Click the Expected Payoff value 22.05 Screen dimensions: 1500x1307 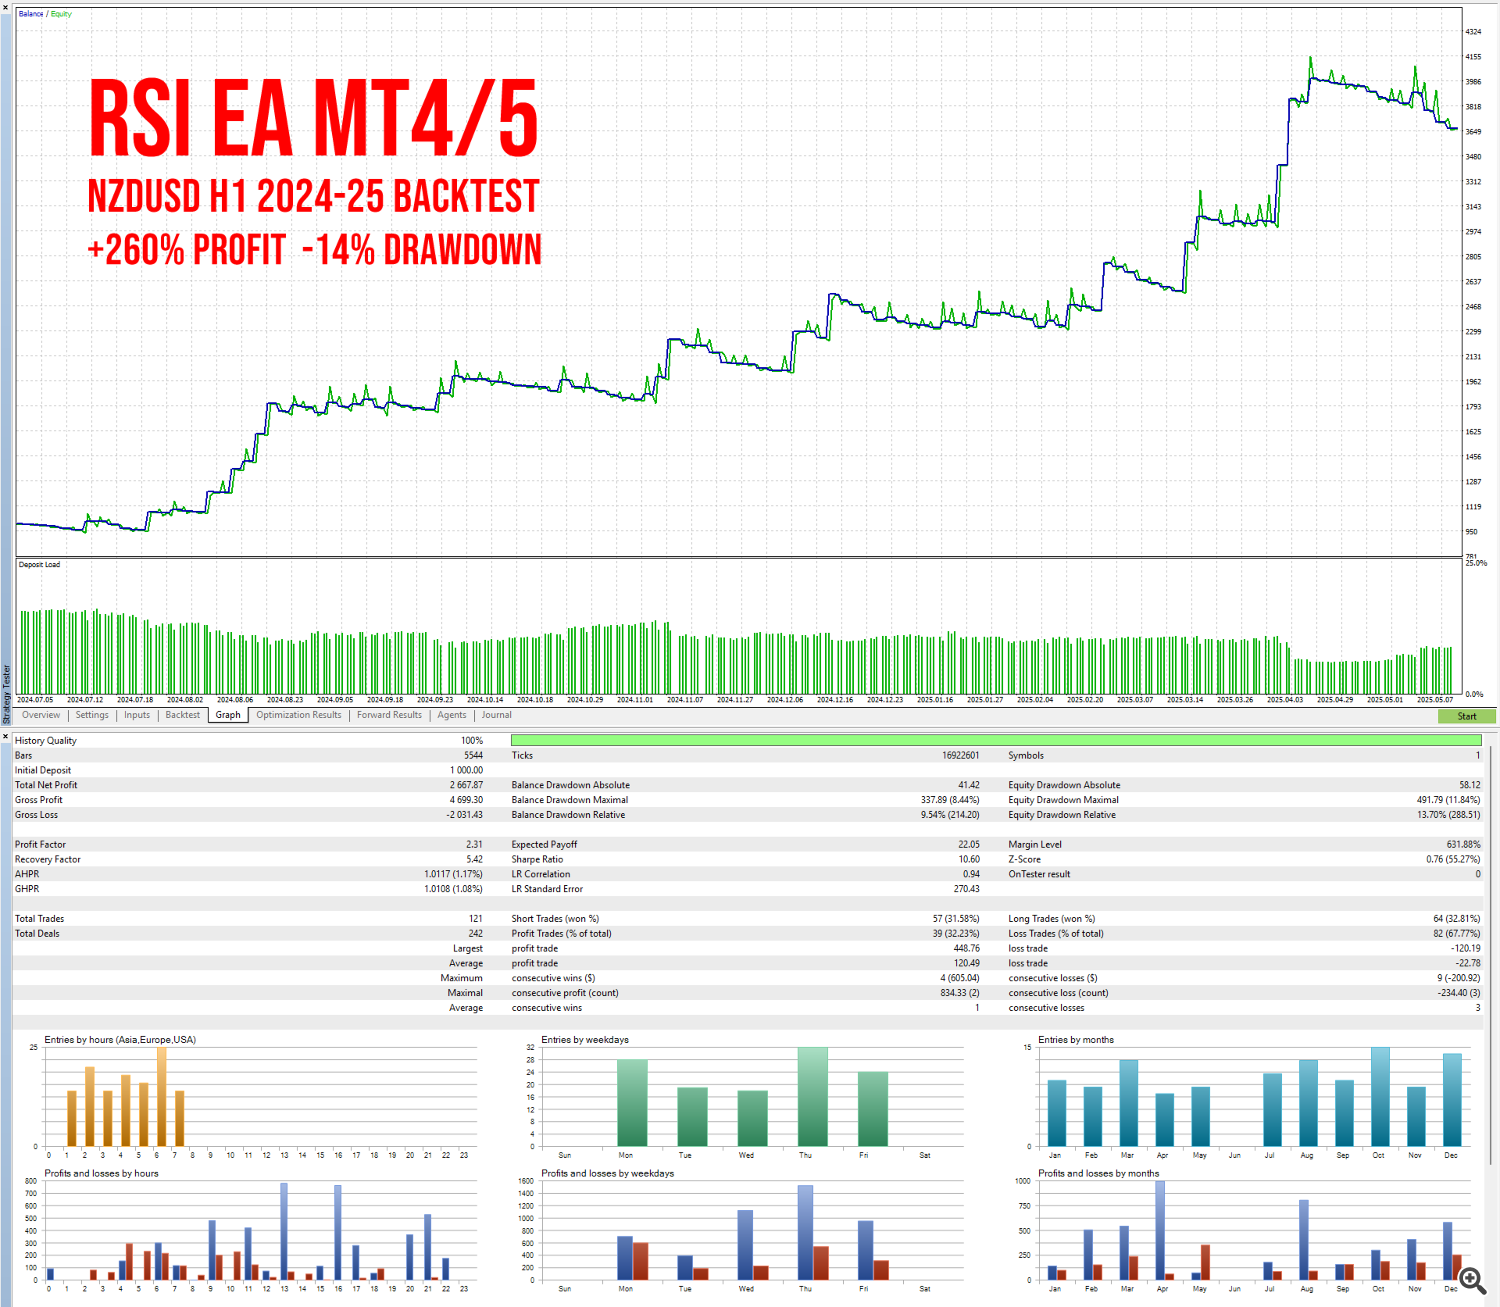coord(968,845)
